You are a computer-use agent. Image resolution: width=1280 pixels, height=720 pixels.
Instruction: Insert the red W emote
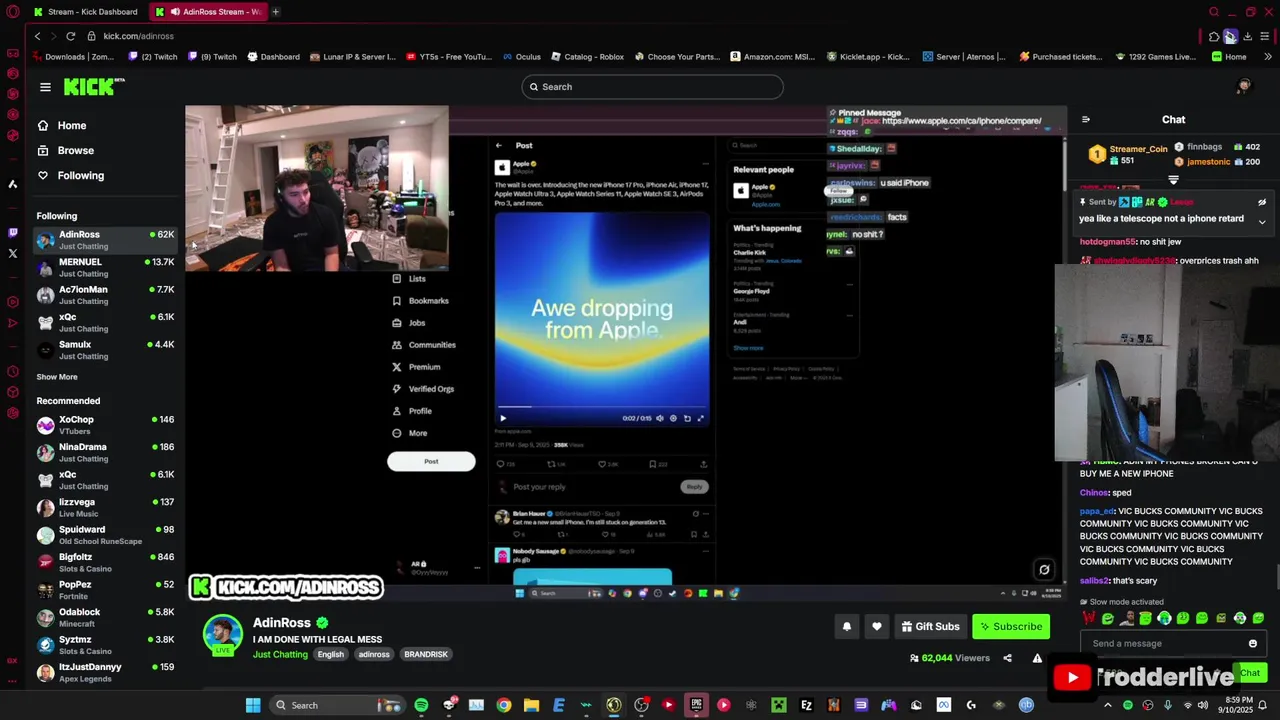click(1088, 618)
